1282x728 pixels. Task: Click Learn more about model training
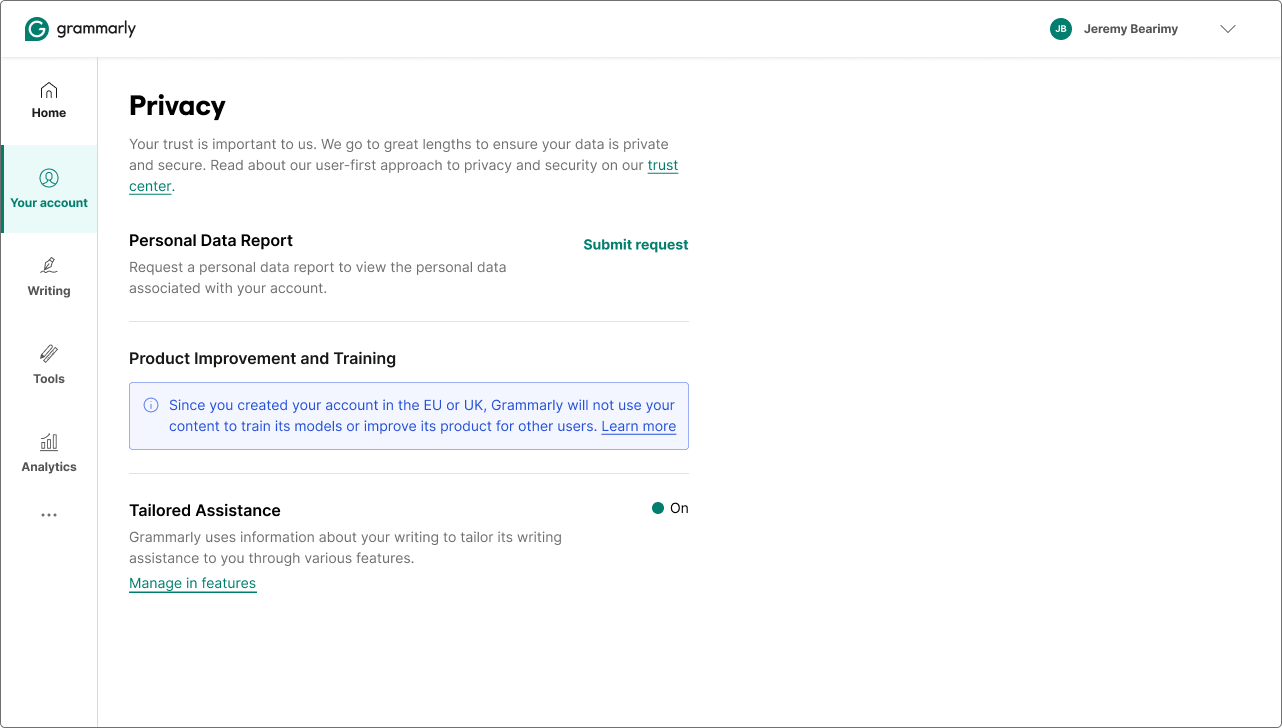[x=638, y=426]
